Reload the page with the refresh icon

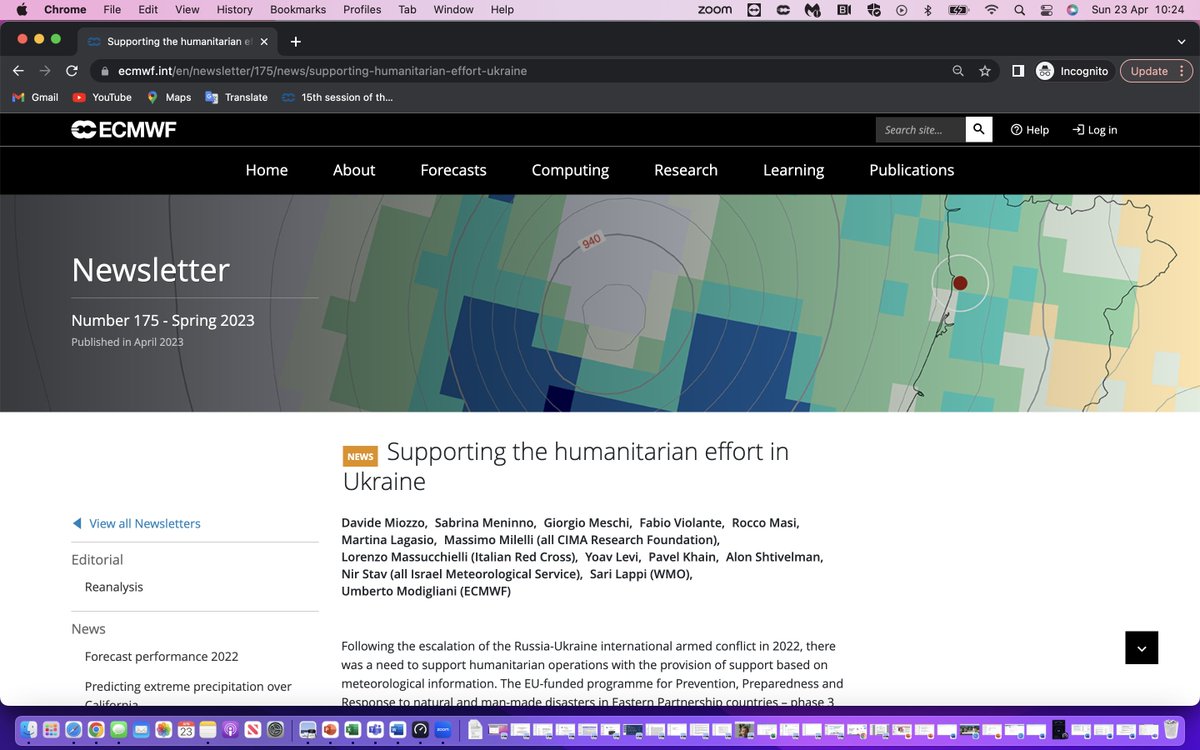[70, 71]
